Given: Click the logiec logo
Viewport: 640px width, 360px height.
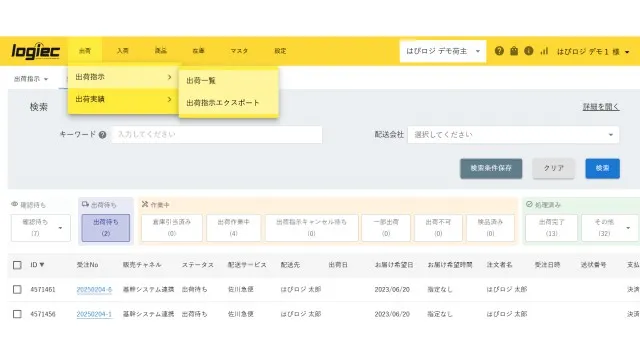Looking at the screenshot, I should click(36, 51).
